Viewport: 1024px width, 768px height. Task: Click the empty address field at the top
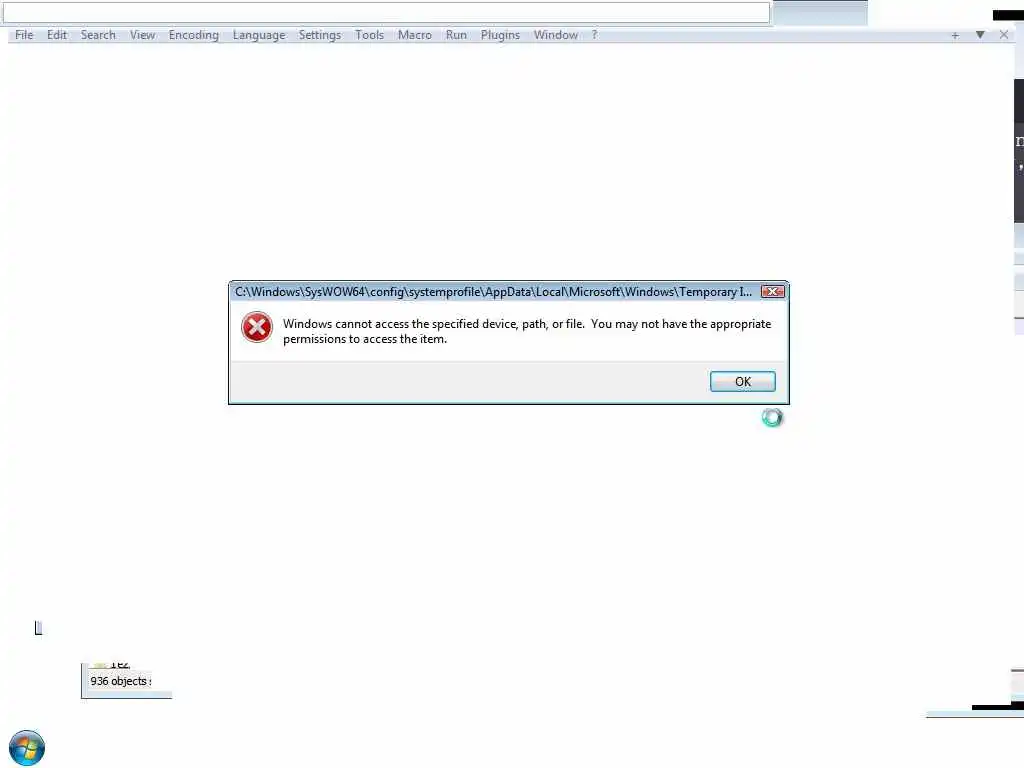386,12
